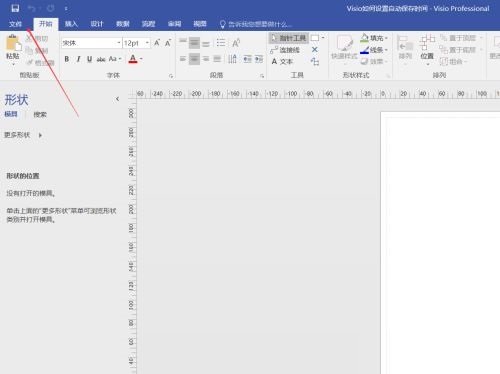500x374 pixels.
Task: Select the Text Block tool icon
Action: (x=315, y=62)
